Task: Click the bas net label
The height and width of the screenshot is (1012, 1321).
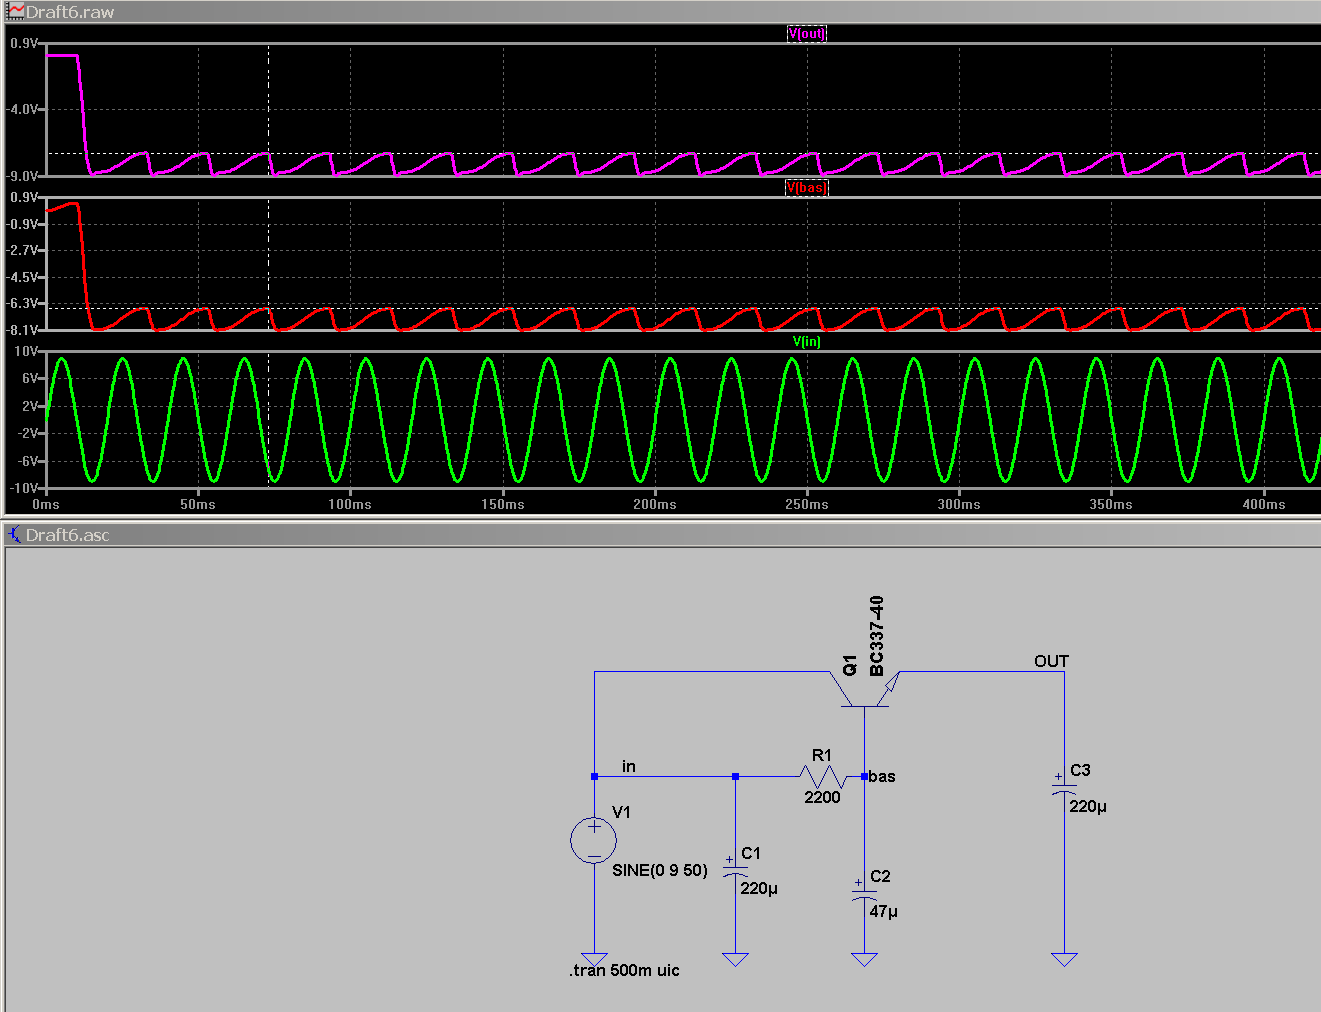Action: [x=882, y=776]
